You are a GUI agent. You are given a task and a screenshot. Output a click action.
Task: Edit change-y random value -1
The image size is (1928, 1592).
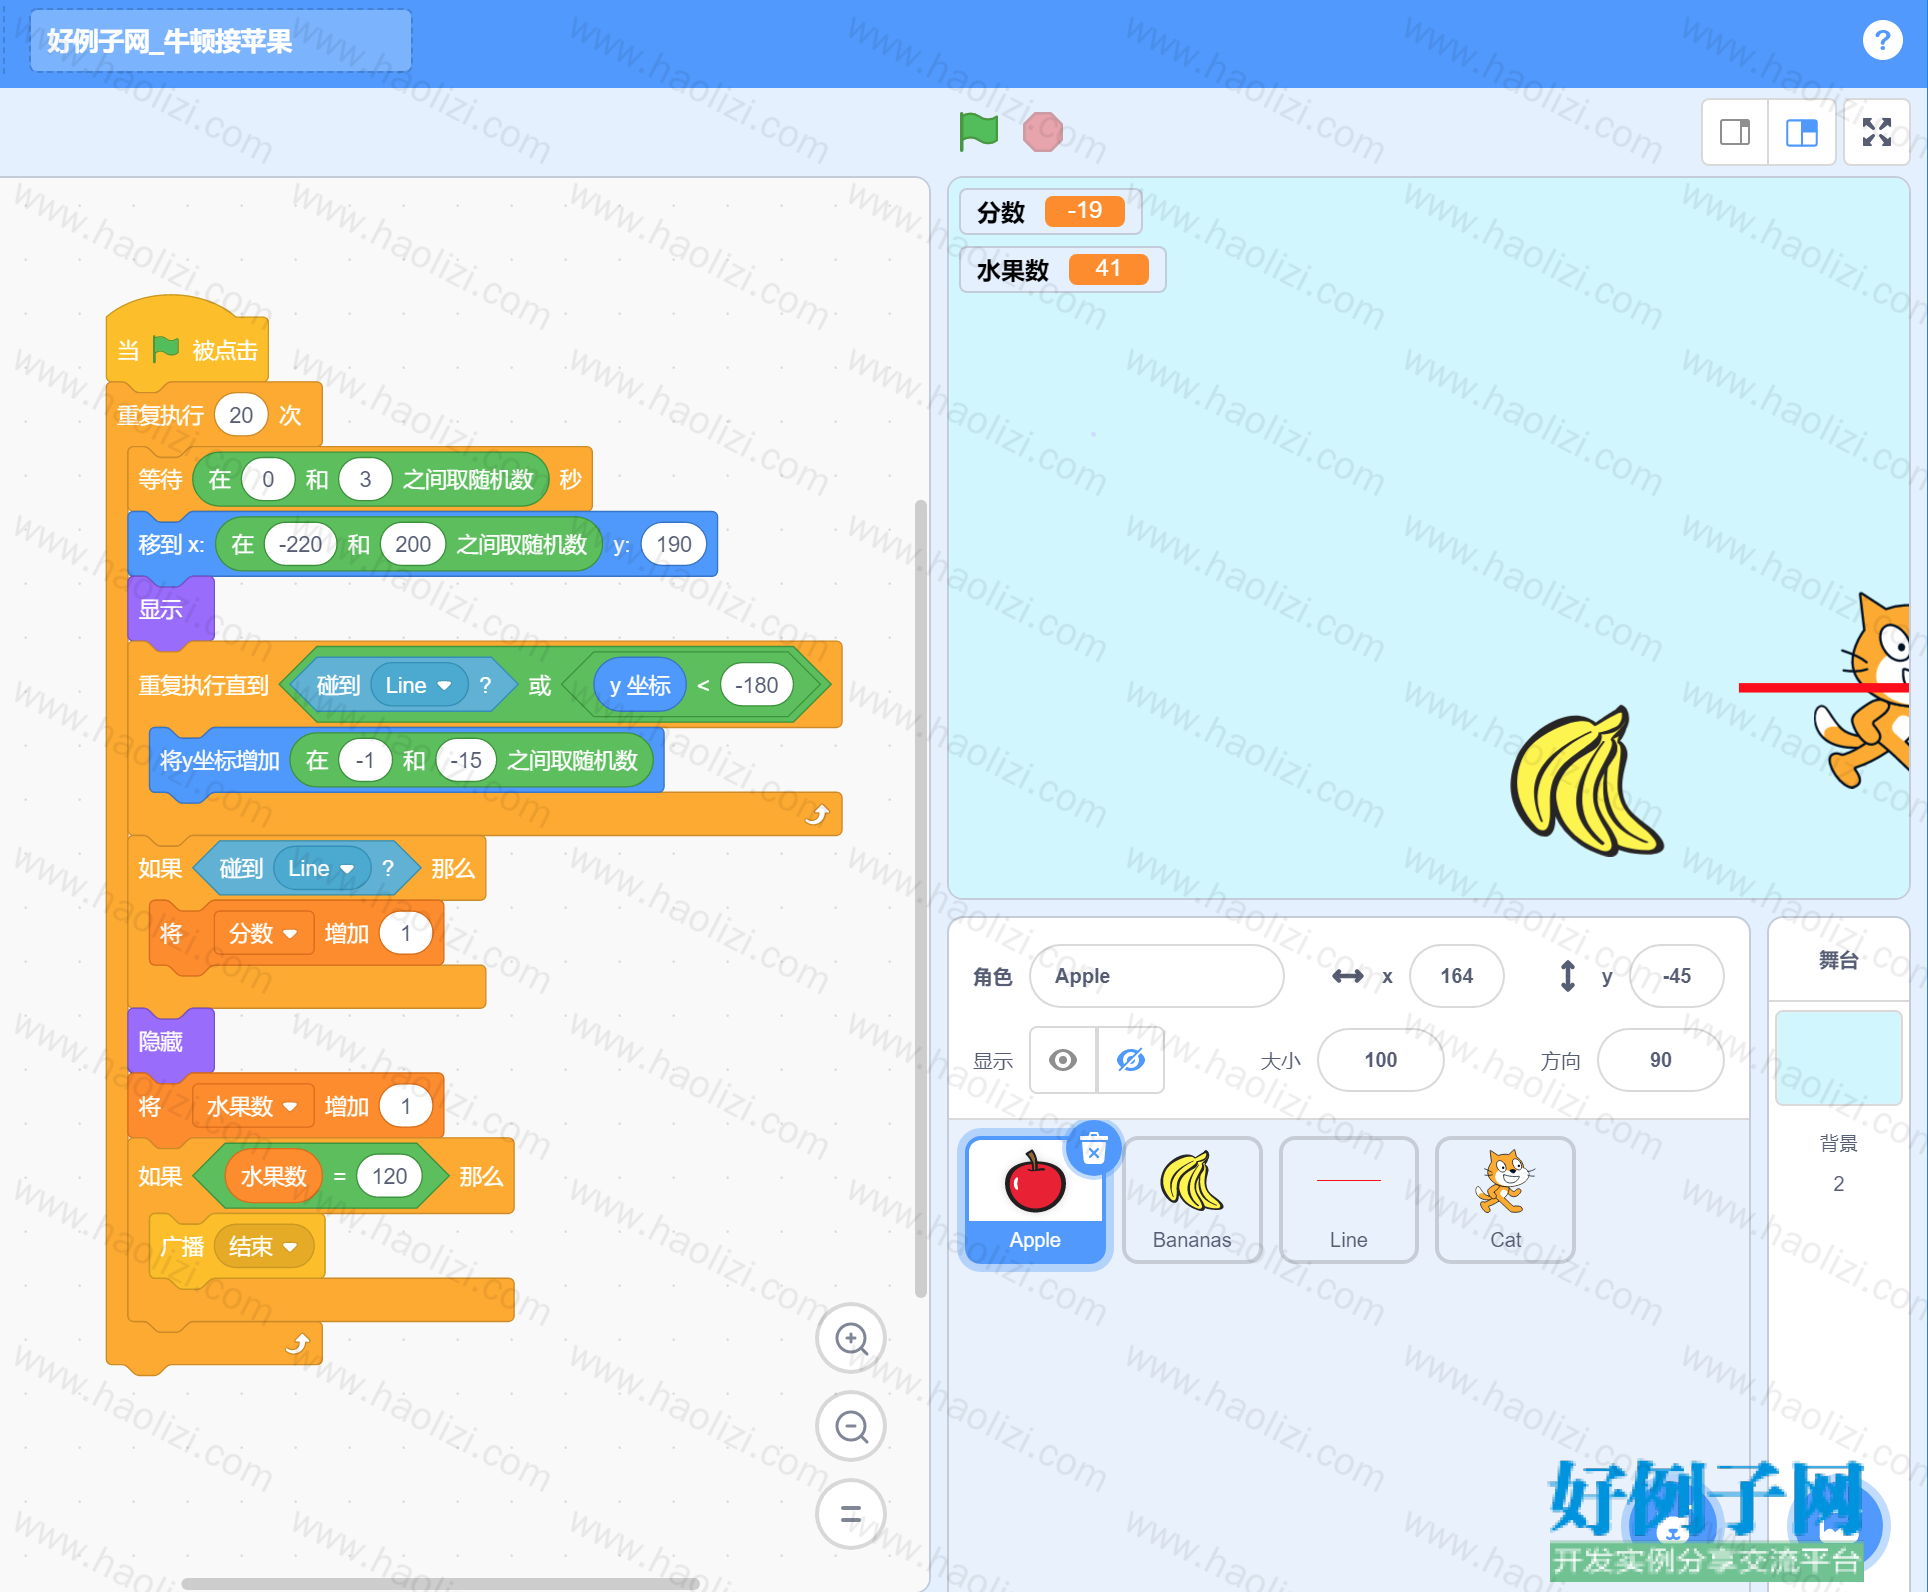[x=365, y=760]
